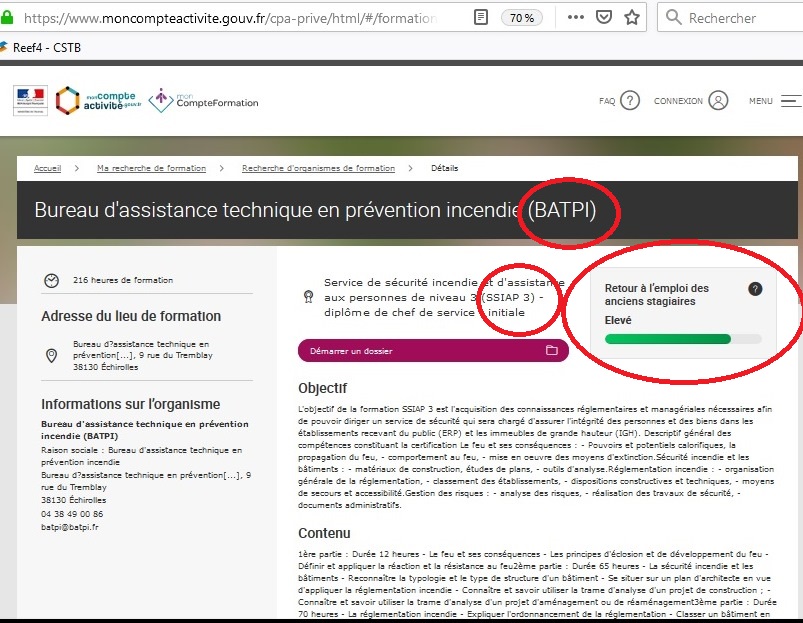Open 'Ma recherche de formation' breadcrumb link

(152, 168)
